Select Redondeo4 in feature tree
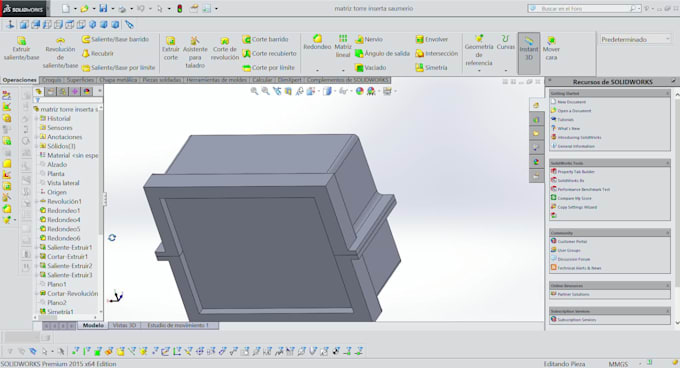Viewport: 680px width, 368px height. (x=63, y=220)
